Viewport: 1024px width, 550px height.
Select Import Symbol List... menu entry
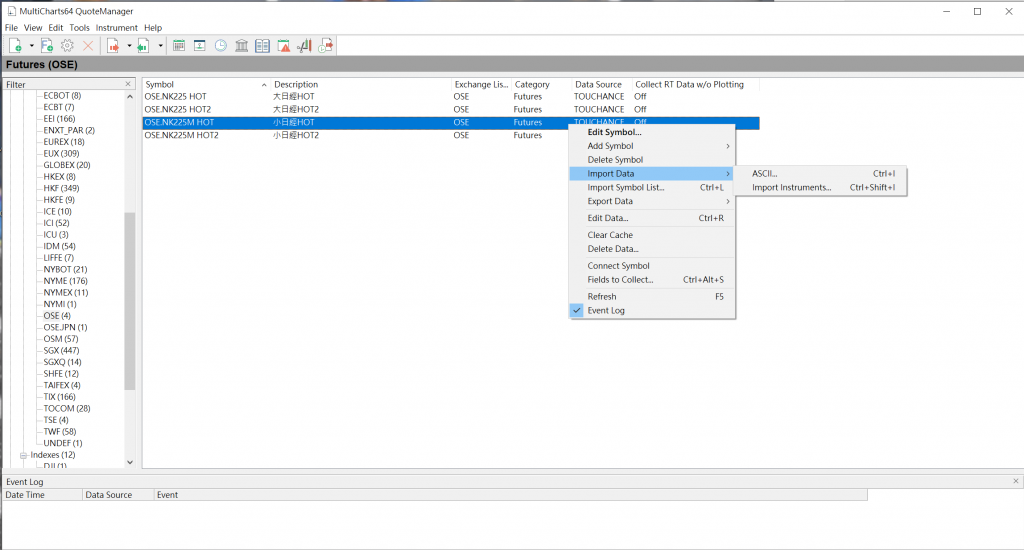(x=652, y=187)
